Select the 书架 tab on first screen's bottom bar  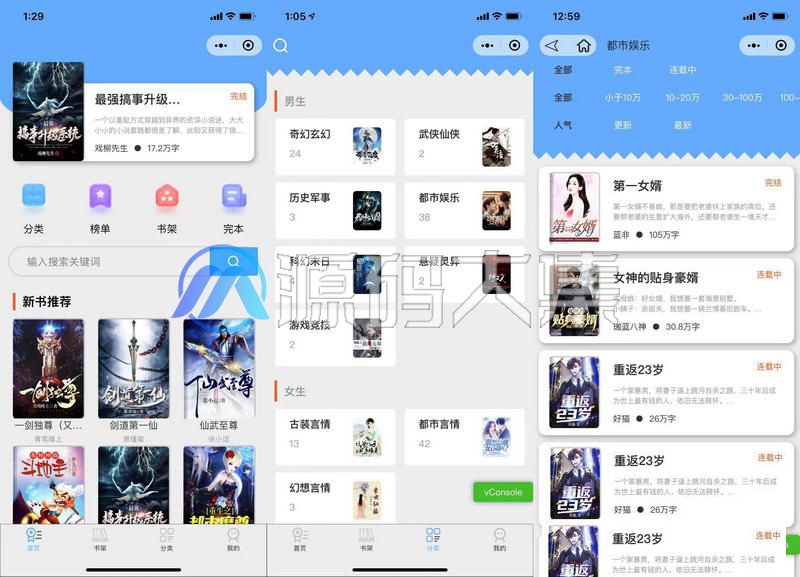(x=100, y=539)
